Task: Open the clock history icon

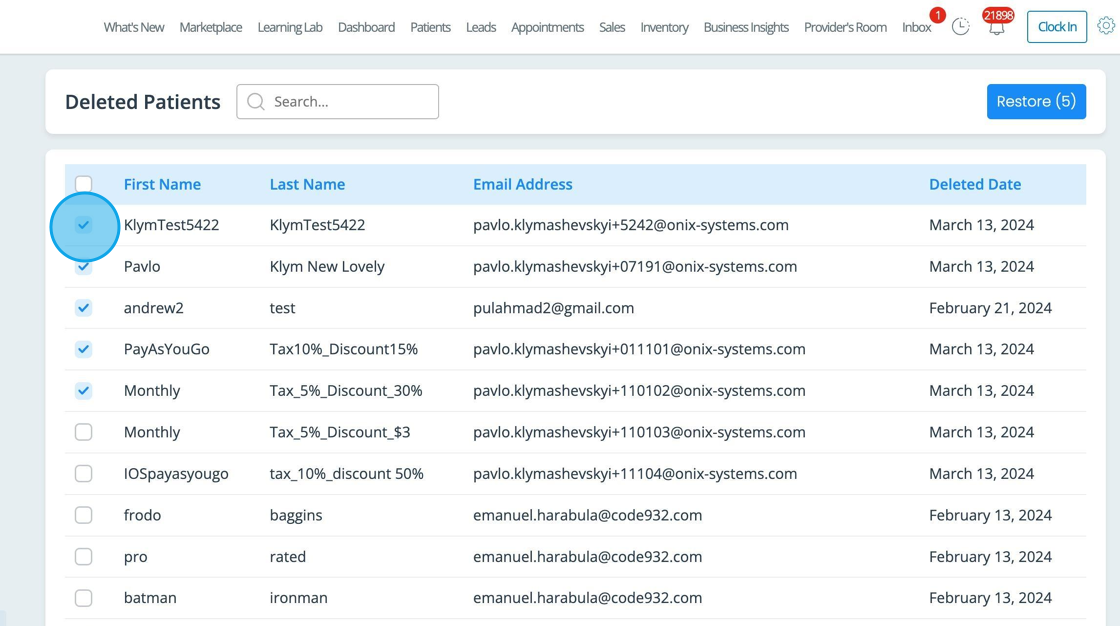Action: 960,27
